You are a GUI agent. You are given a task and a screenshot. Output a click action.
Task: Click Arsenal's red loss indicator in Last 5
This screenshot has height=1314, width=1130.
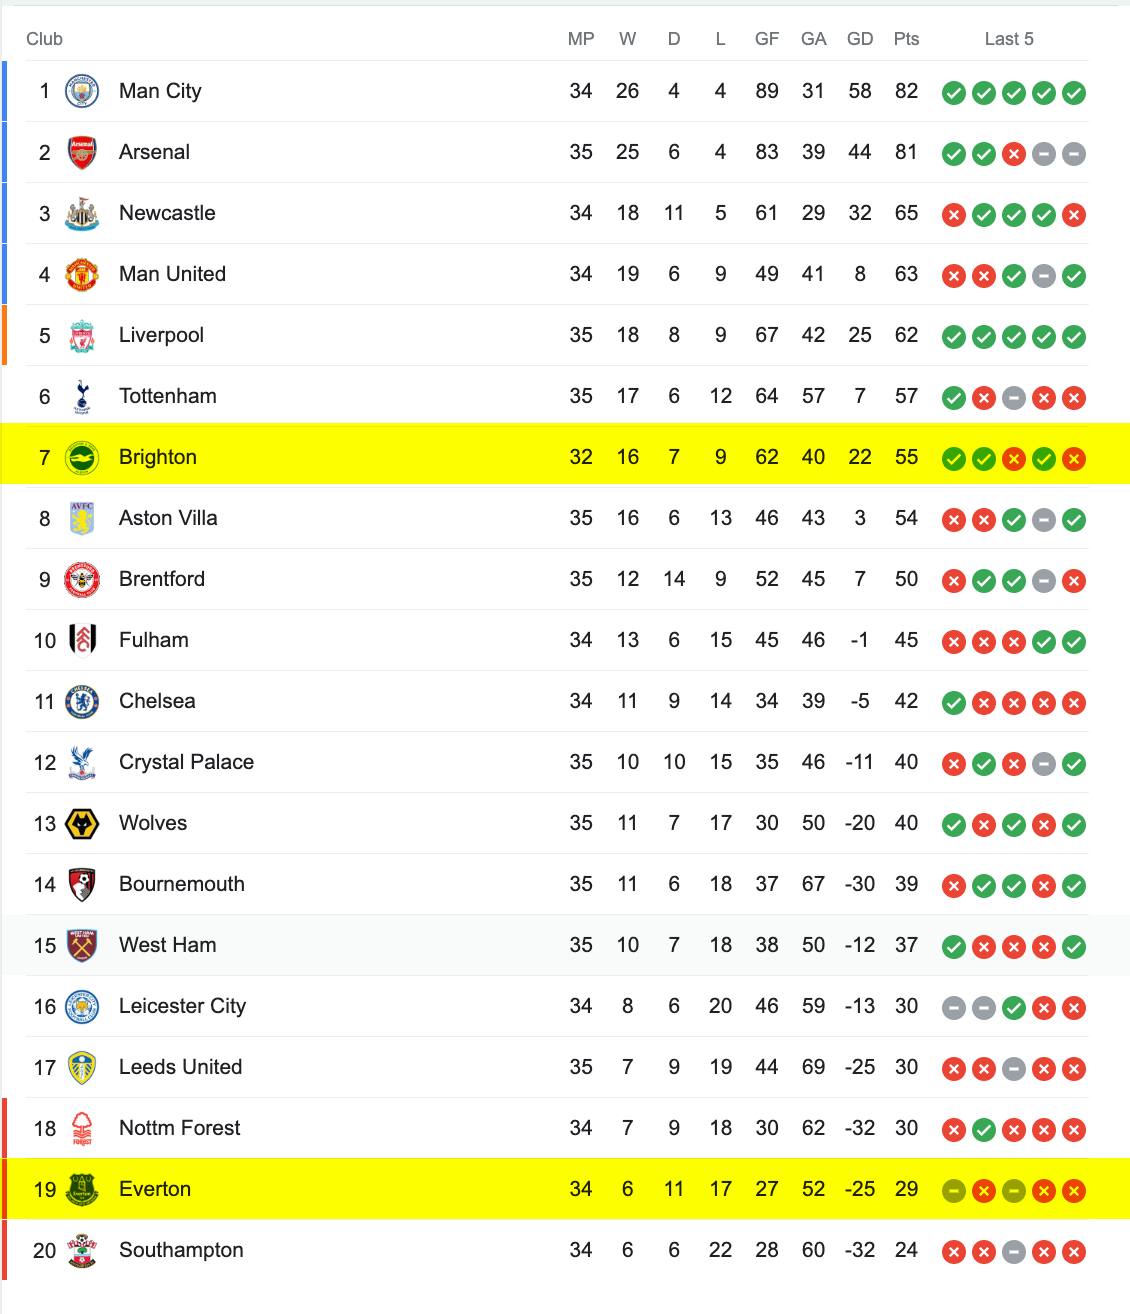click(1014, 154)
